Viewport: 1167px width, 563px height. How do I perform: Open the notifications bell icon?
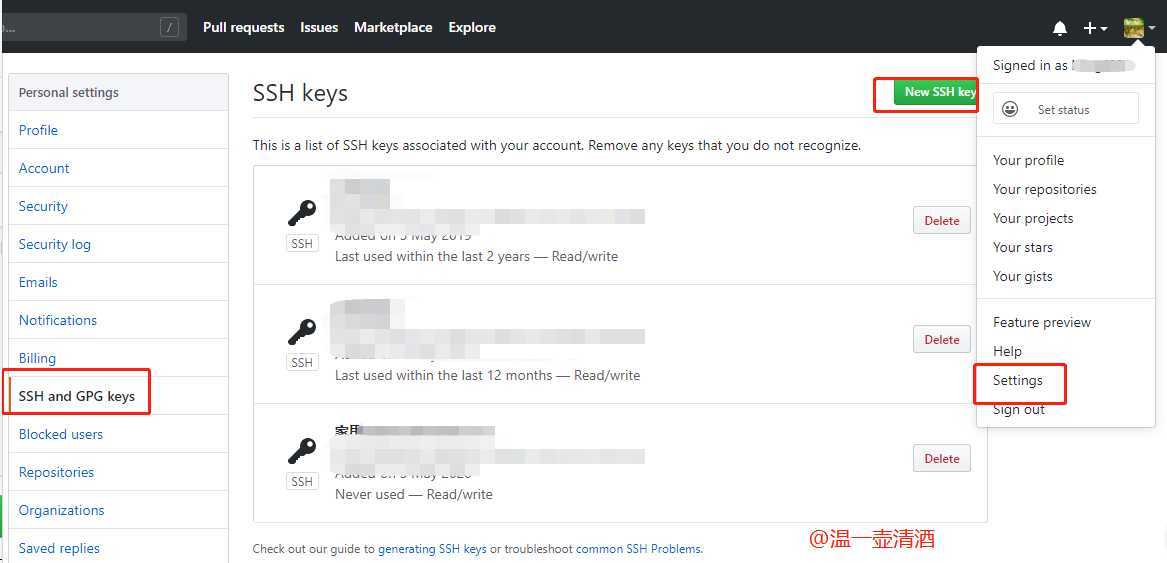pyautogui.click(x=1060, y=28)
